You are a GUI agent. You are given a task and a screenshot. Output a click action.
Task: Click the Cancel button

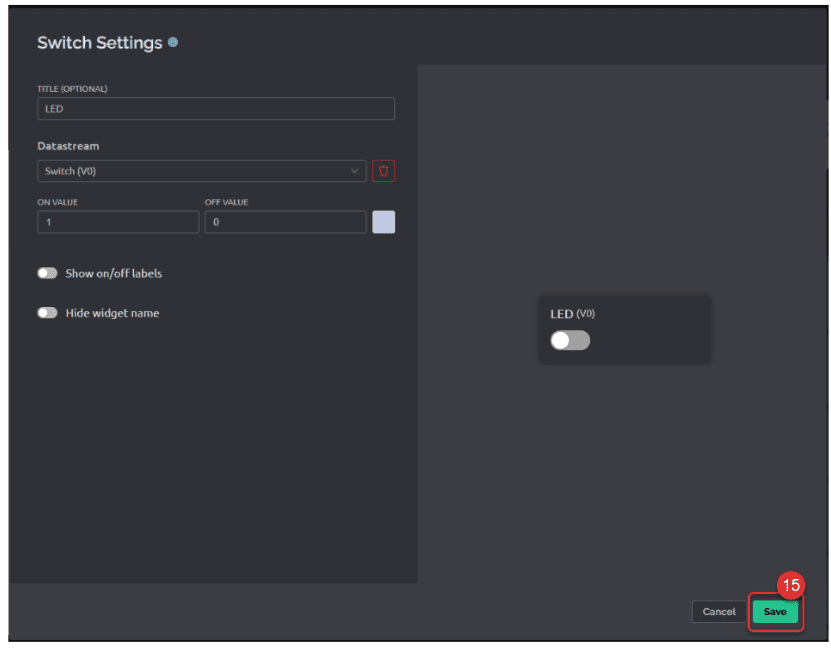tap(718, 612)
